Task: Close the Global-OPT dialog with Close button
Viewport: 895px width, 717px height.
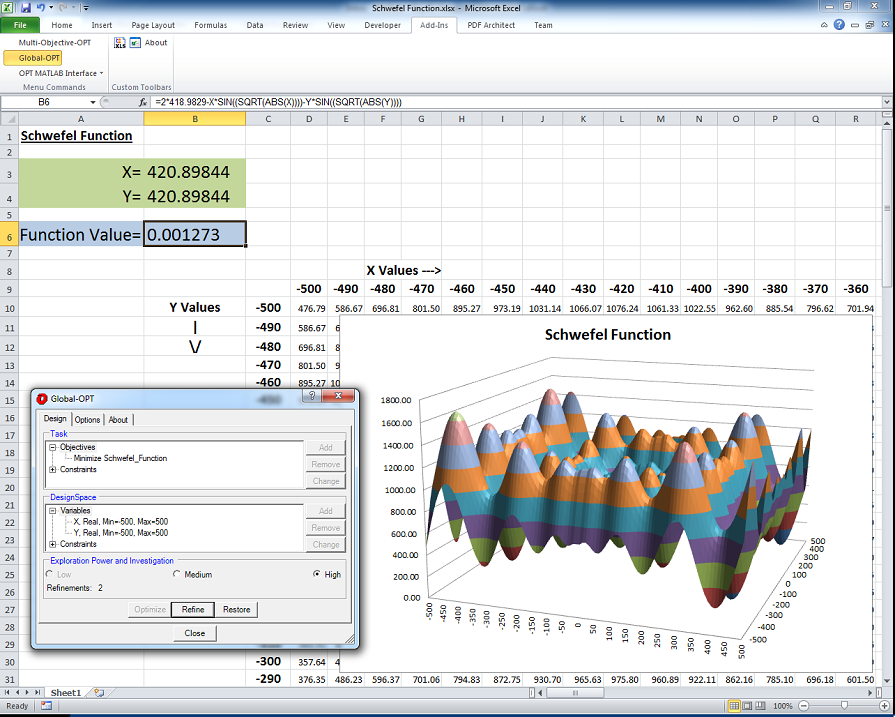Action: (195, 633)
